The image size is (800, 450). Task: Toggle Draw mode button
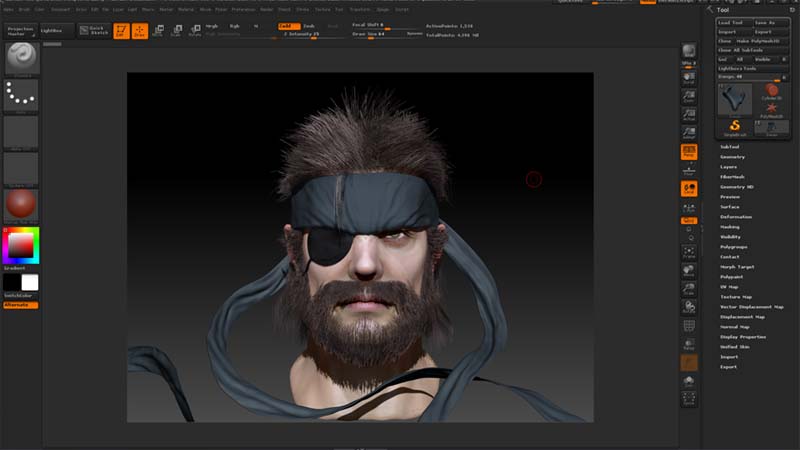pyautogui.click(x=140, y=31)
